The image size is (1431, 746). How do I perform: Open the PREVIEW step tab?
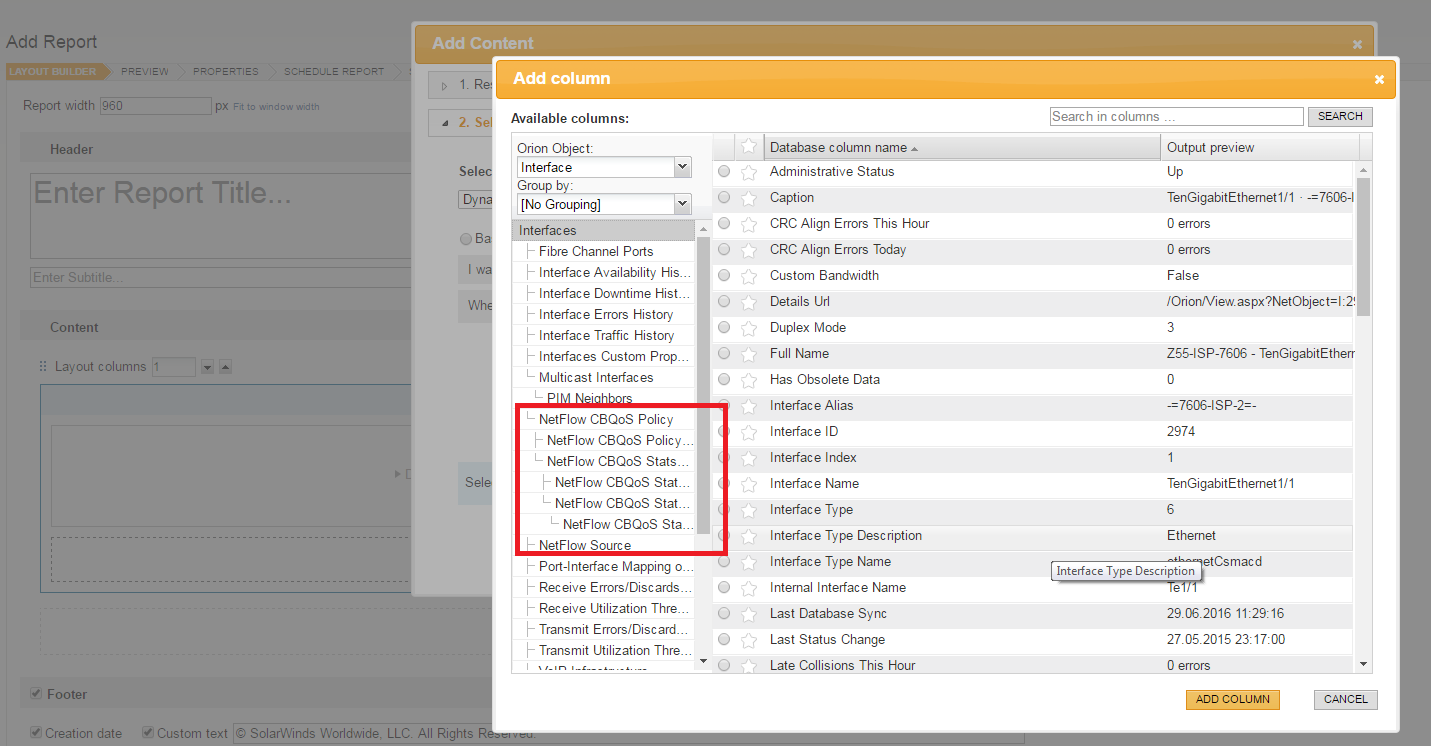tap(145, 72)
